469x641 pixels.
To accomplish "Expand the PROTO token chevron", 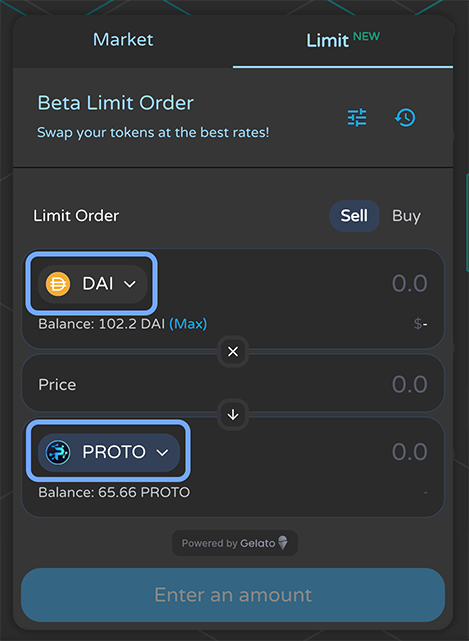I will tap(162, 453).
